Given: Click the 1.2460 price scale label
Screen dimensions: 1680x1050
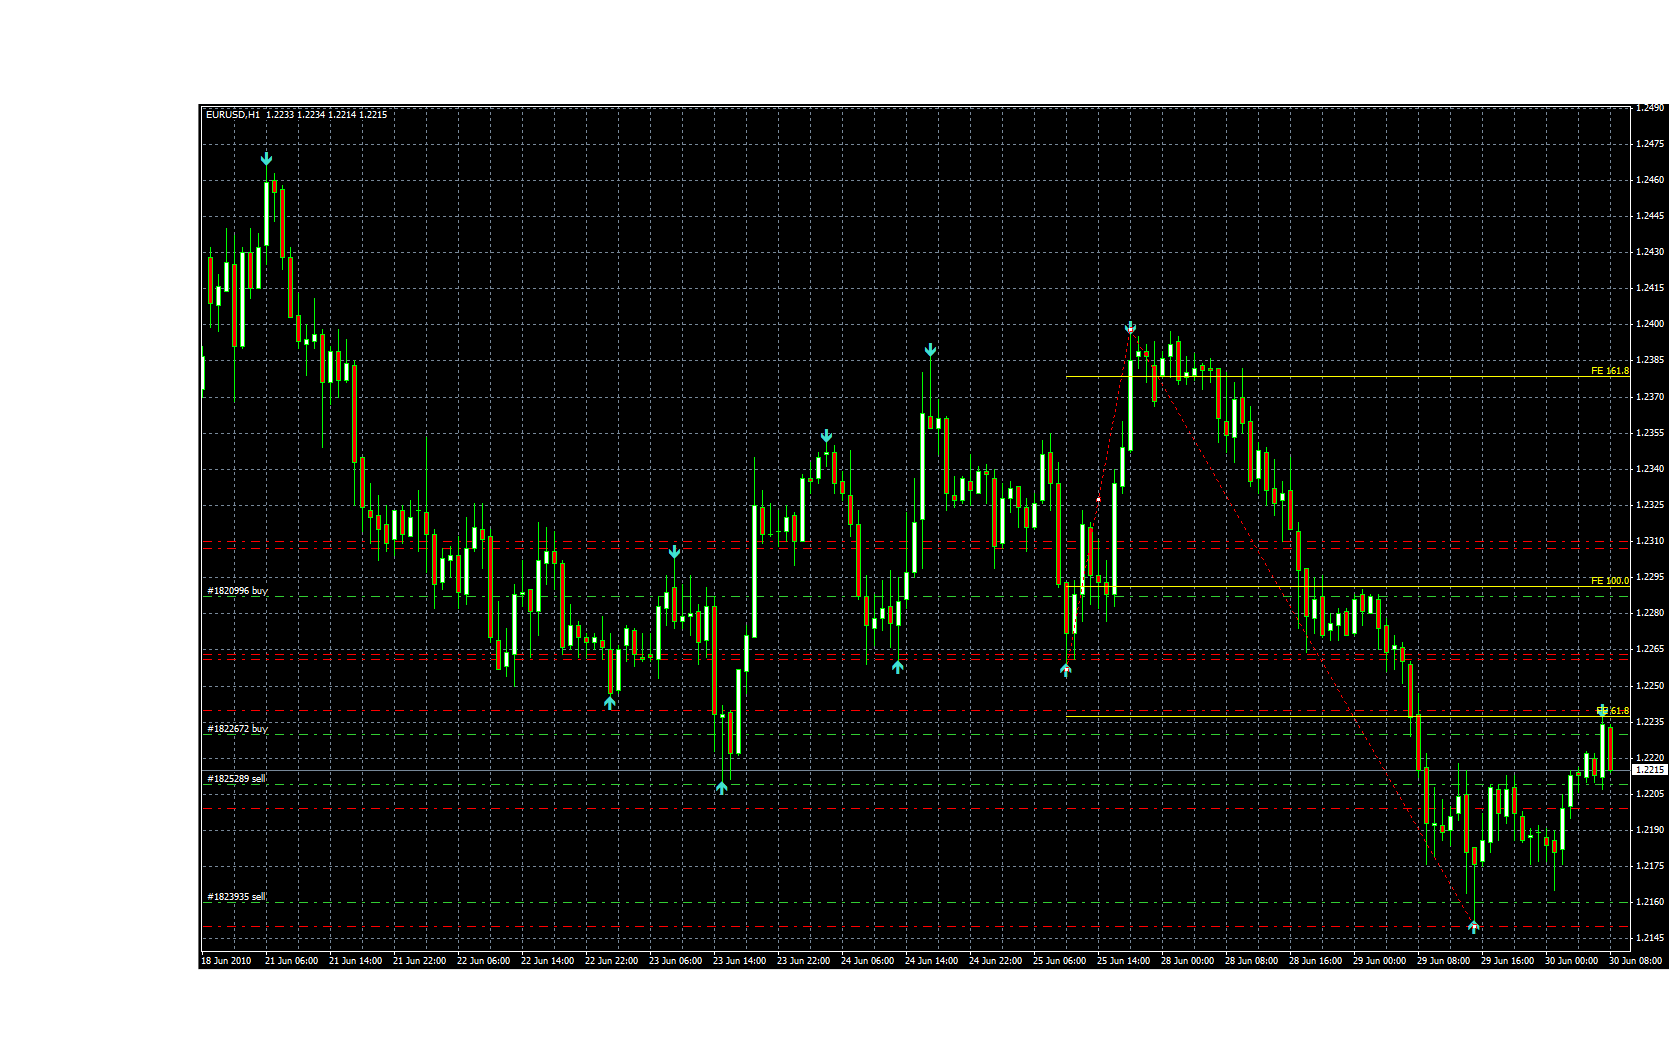Looking at the screenshot, I should [1650, 180].
